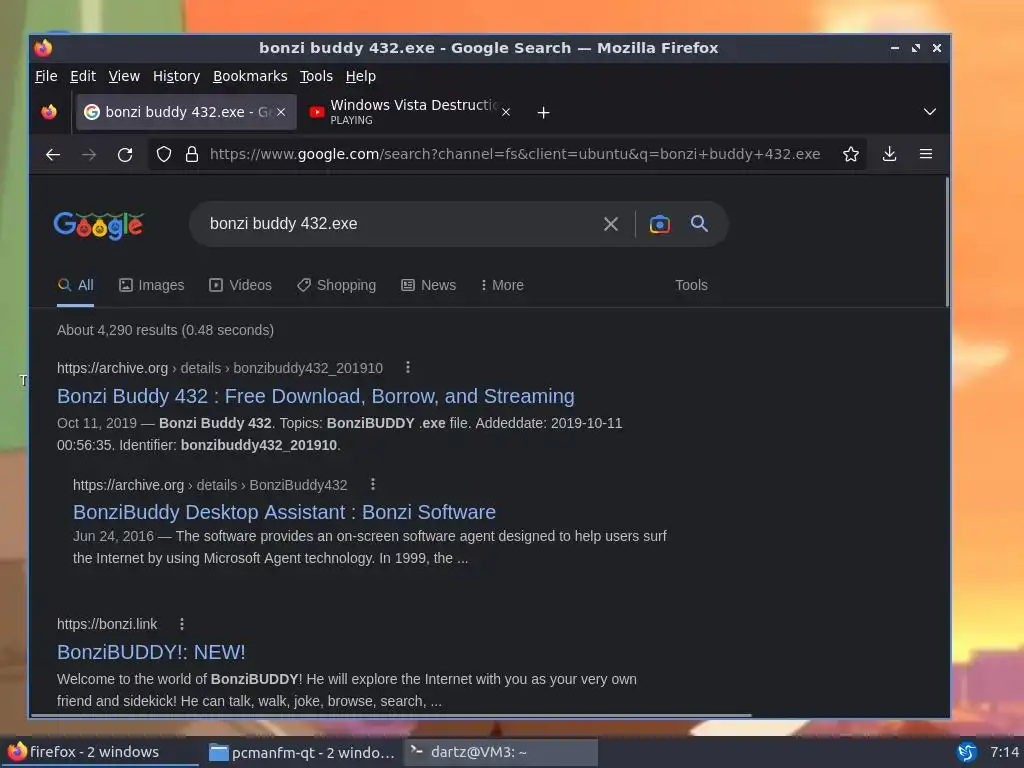1024x768 pixels.
Task: Open tracking protection shield icon
Action: pos(164,154)
